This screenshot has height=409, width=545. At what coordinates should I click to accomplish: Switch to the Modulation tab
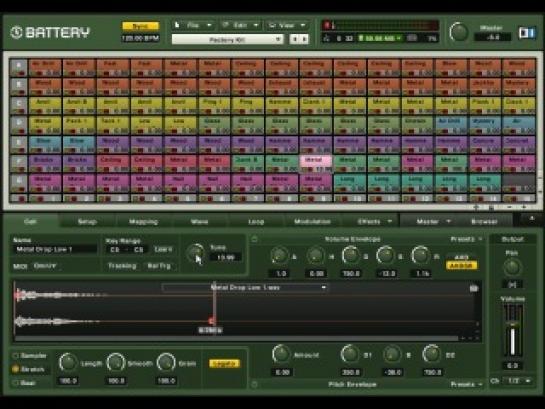312,221
